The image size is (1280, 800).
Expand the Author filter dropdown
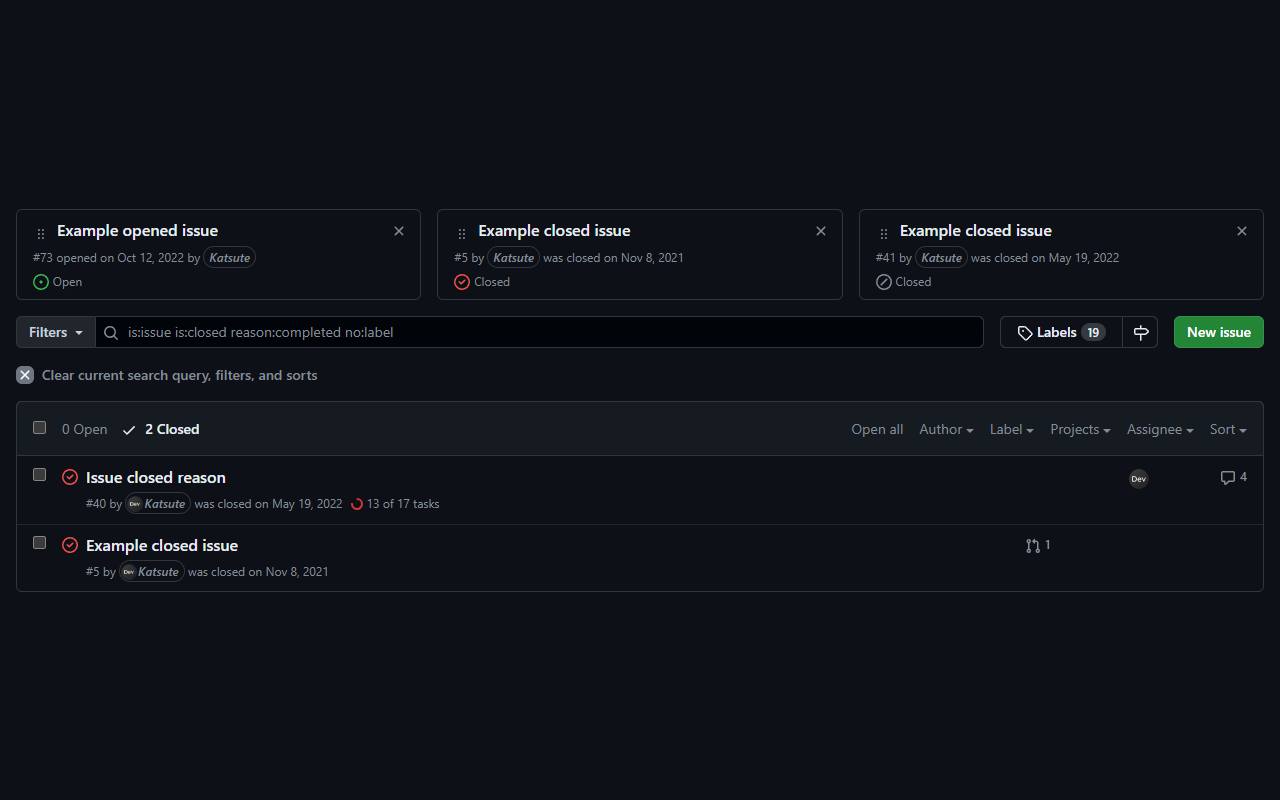coord(946,429)
